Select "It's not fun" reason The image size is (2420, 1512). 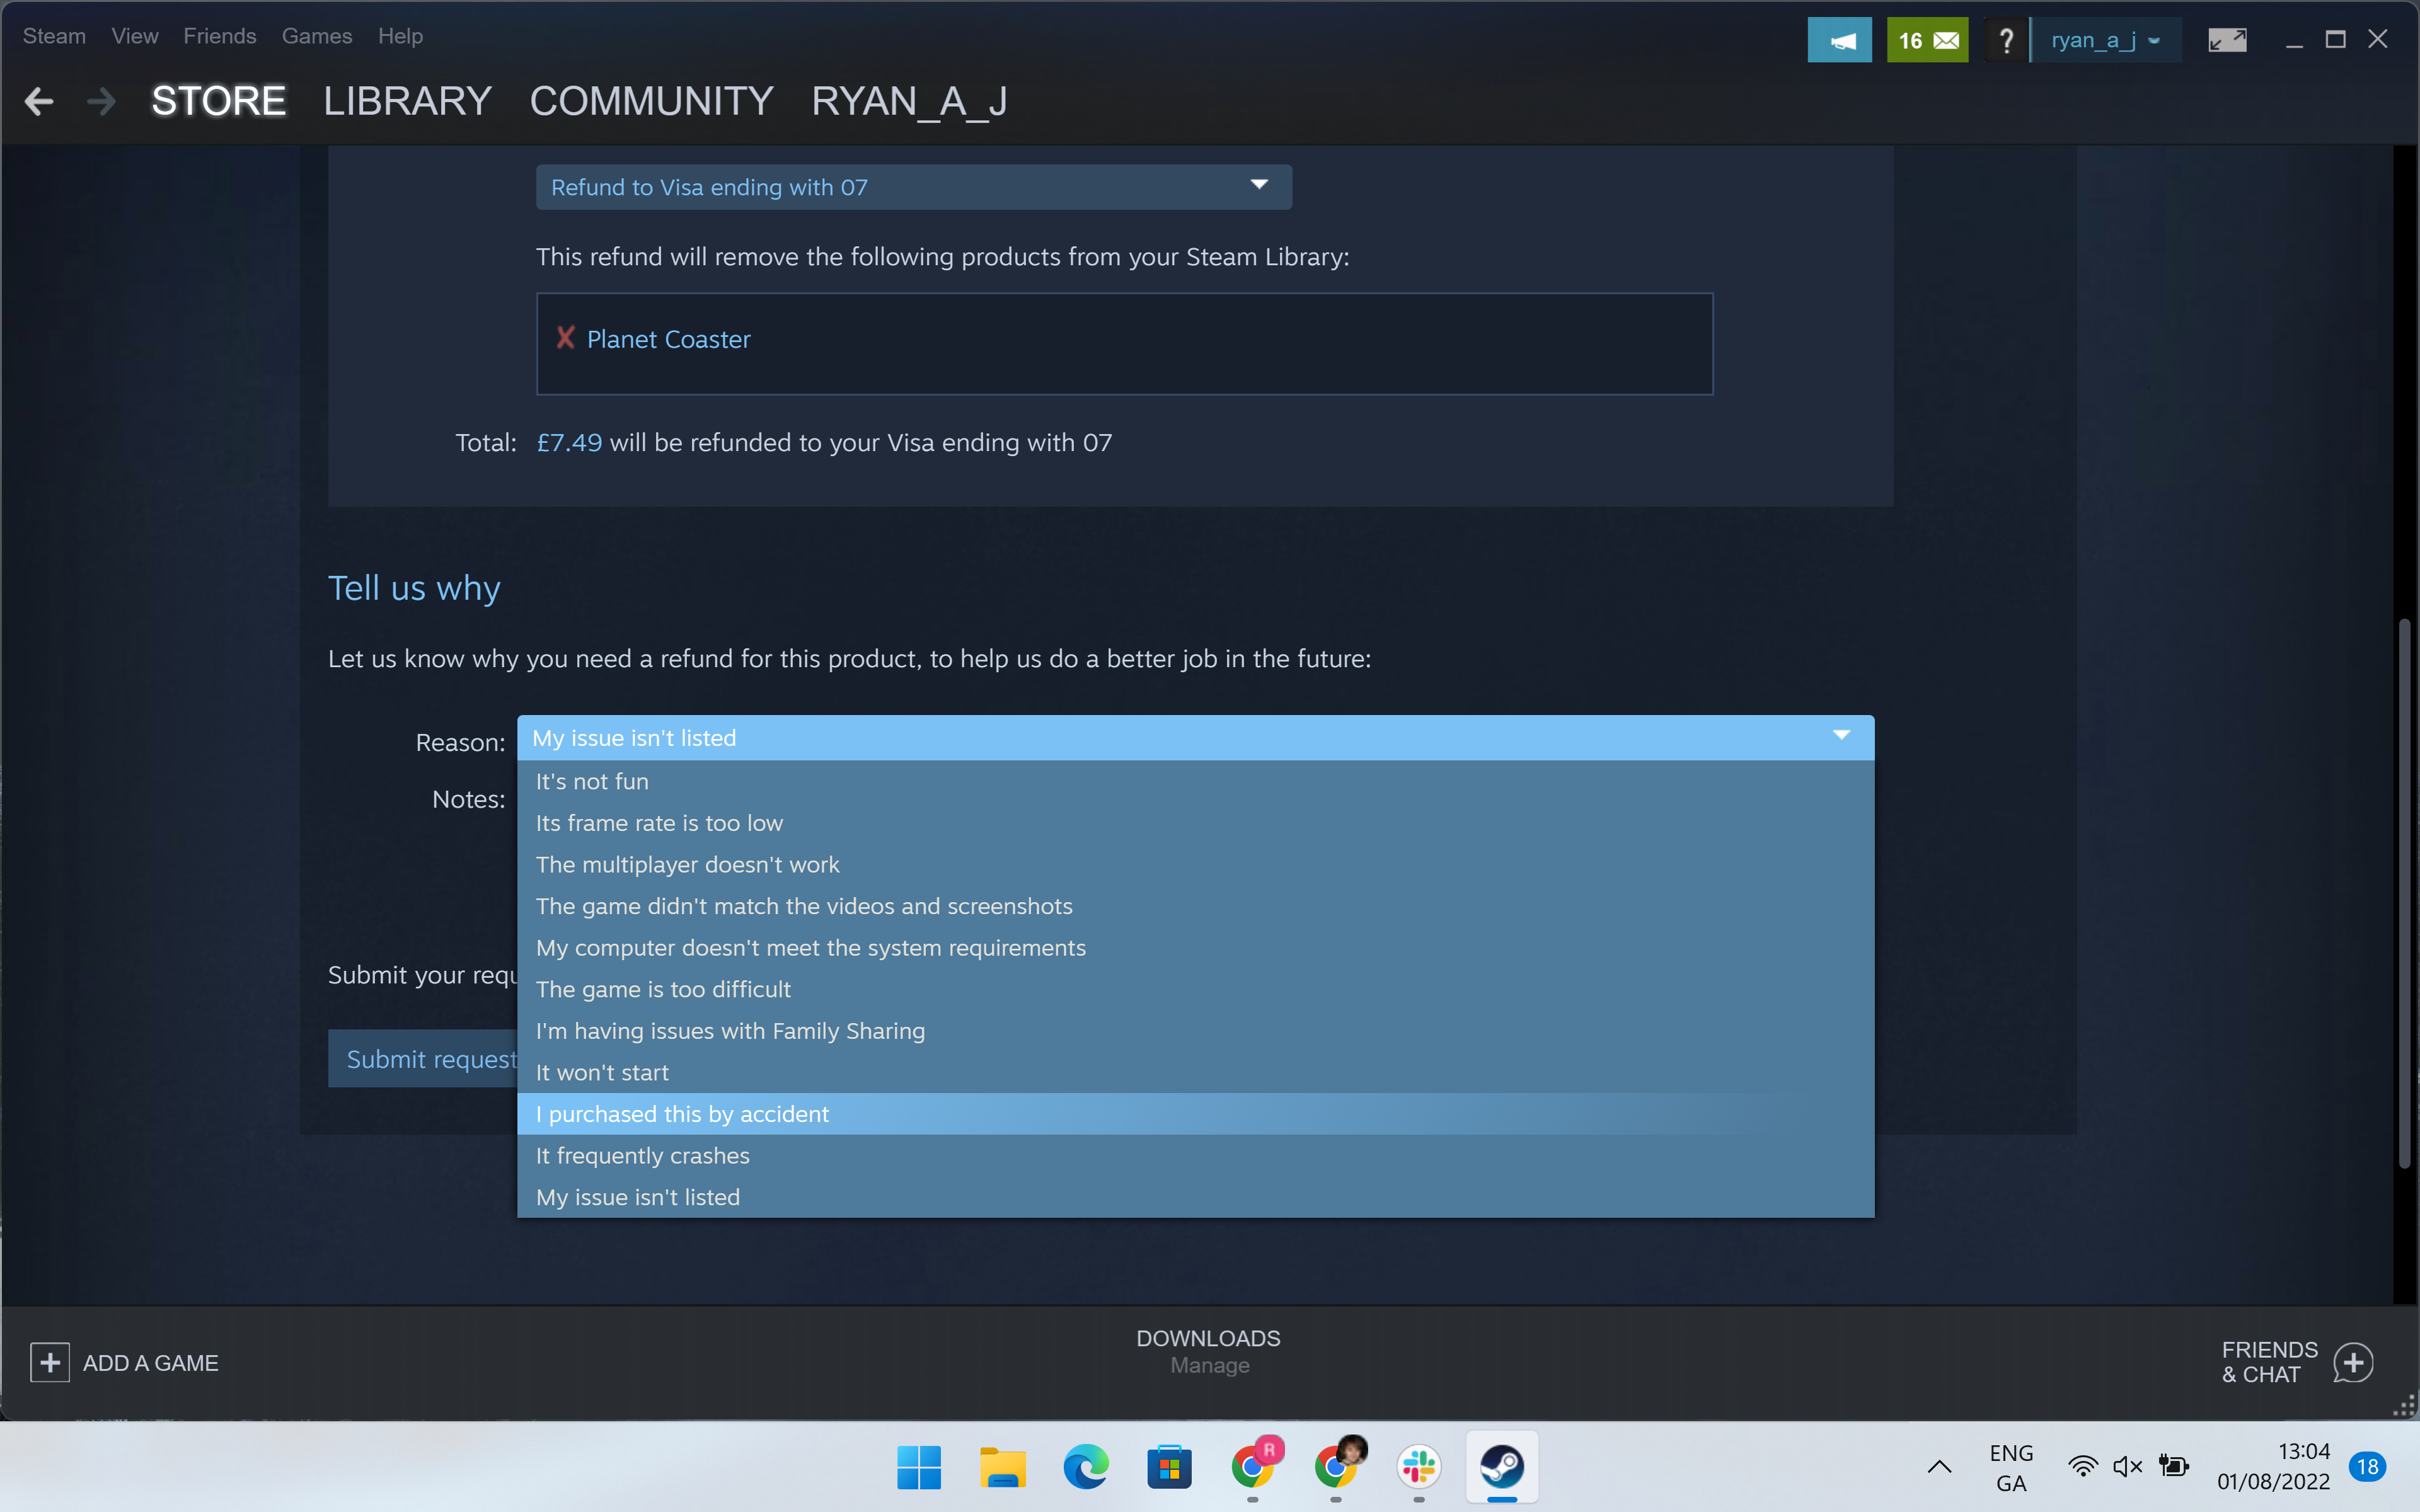pyautogui.click(x=1195, y=781)
